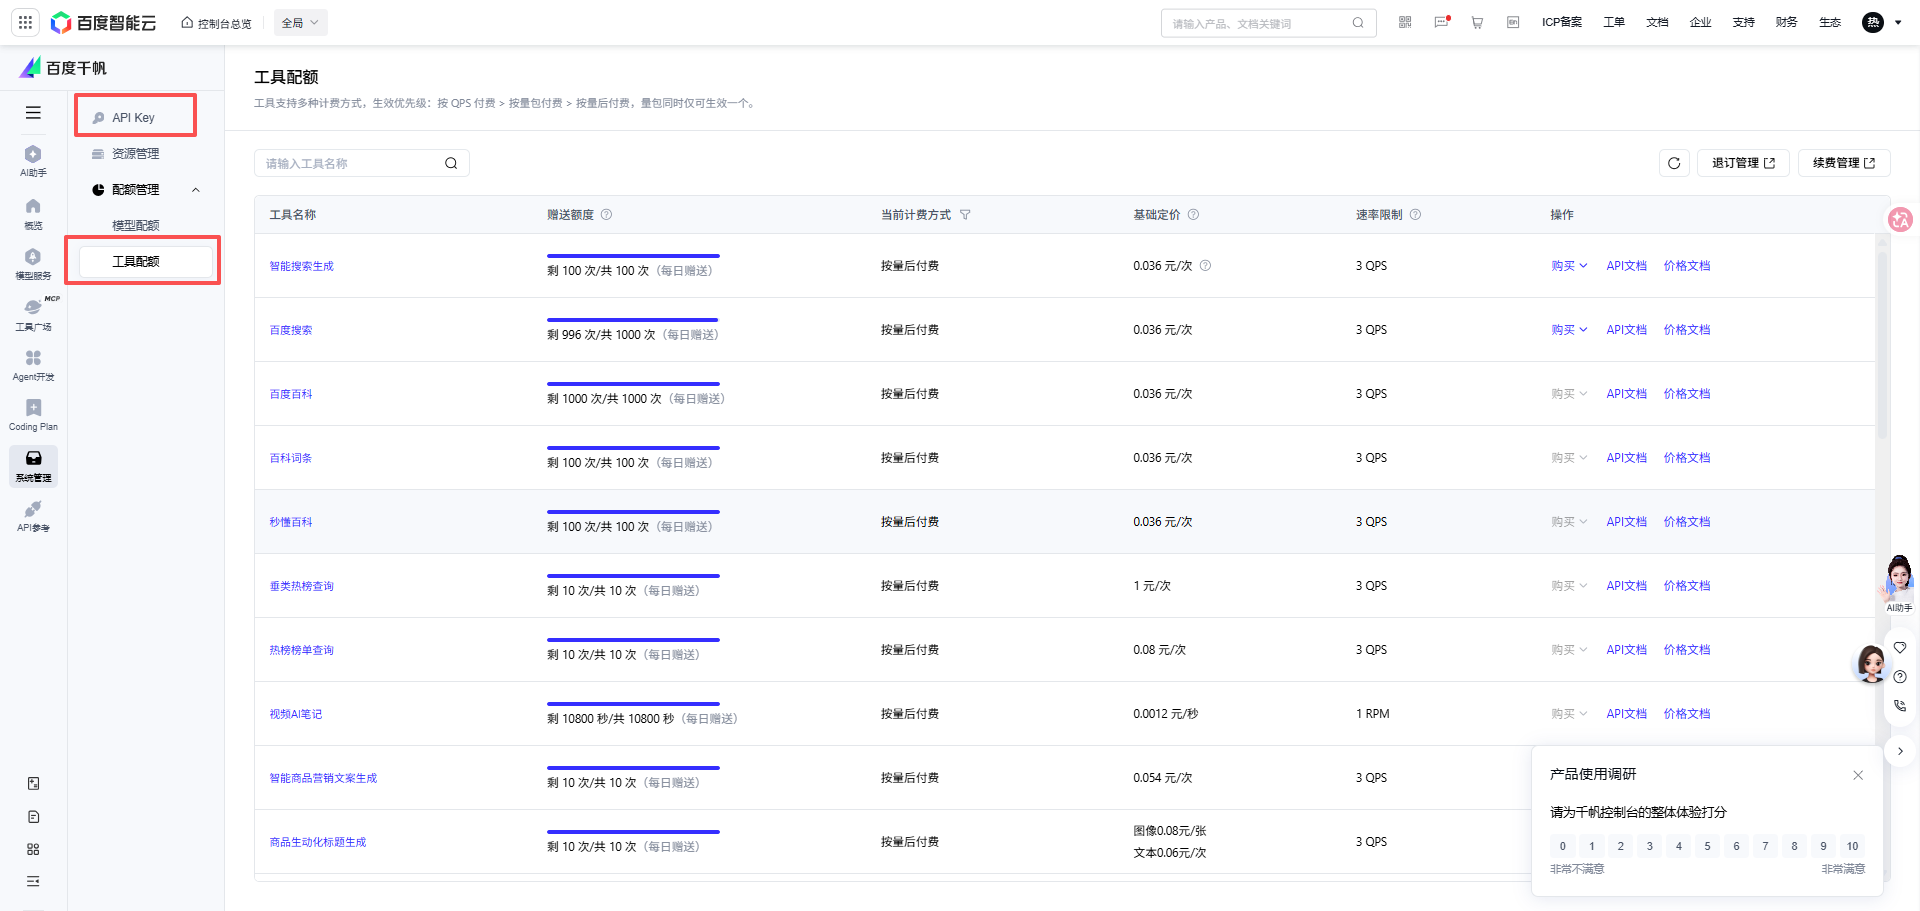Open 工具广场 MCP in the sidebar

[x=33, y=314]
